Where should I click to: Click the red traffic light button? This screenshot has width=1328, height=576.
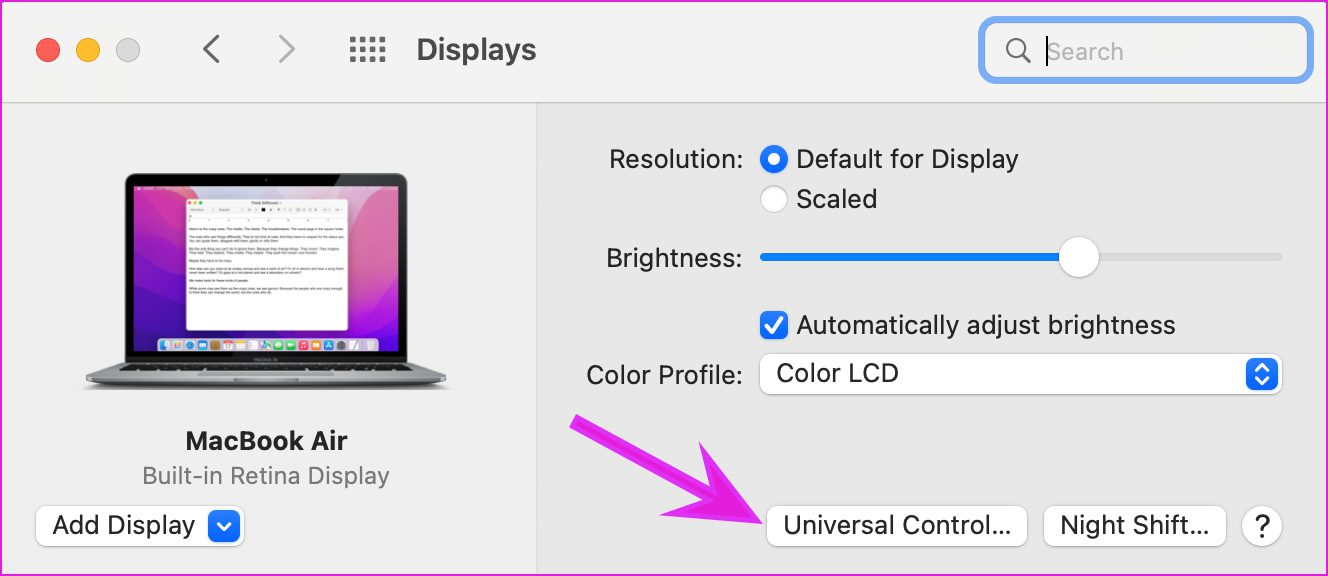tap(47, 48)
